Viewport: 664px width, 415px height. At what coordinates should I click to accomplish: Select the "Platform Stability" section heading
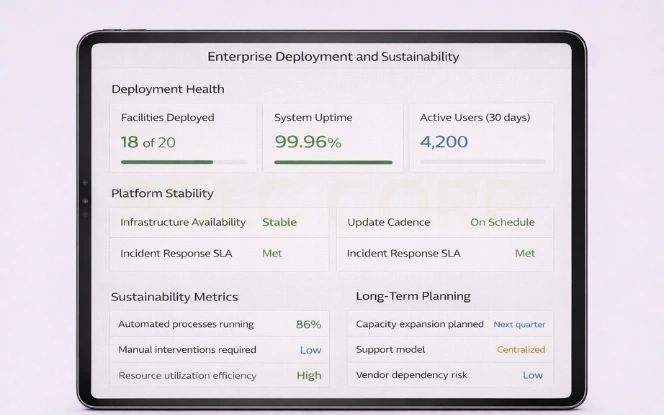pos(162,194)
